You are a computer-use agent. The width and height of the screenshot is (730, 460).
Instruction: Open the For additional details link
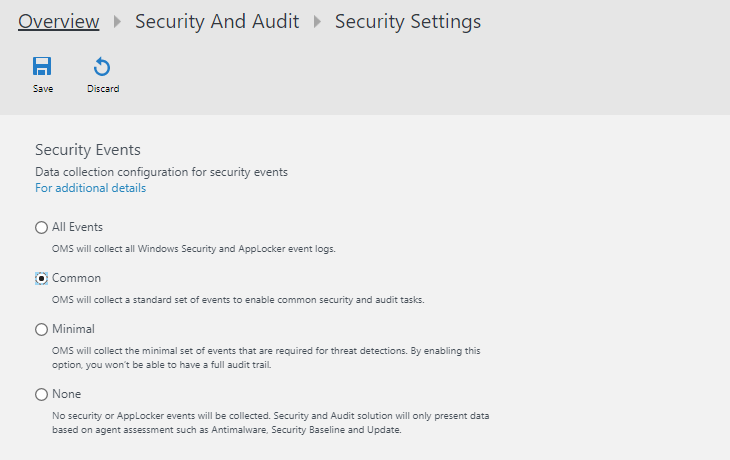point(90,188)
